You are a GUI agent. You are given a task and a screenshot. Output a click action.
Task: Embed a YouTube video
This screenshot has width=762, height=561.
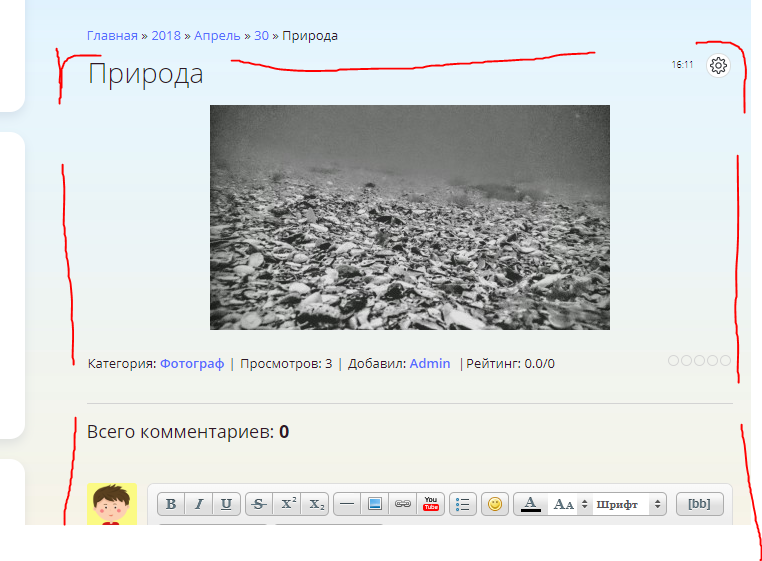(431, 504)
